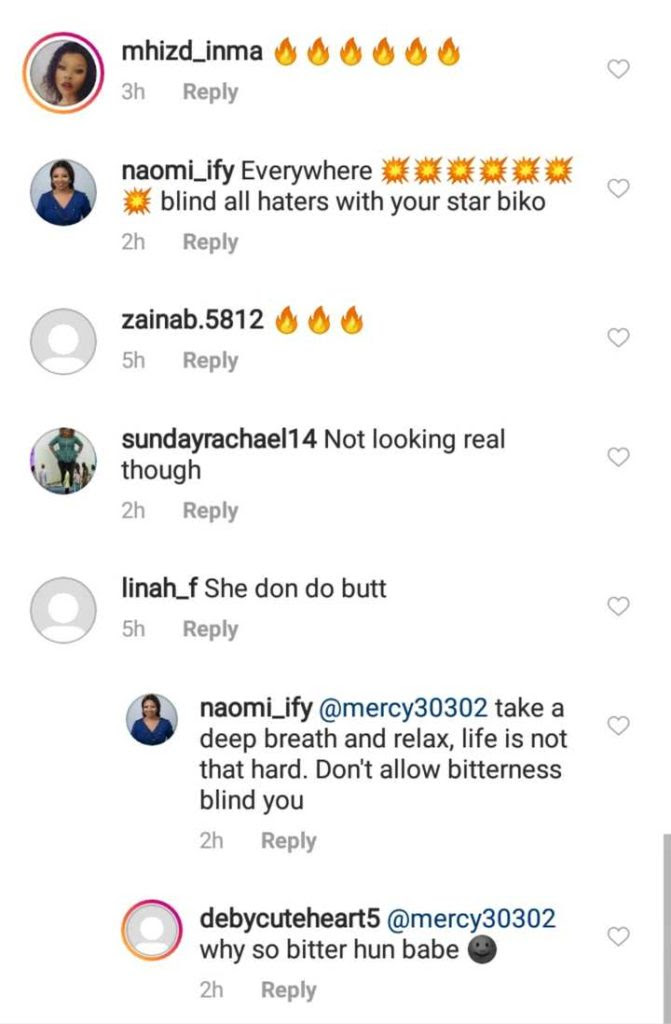Like naomi_ify's 'blind all haters' comment

[x=619, y=188]
